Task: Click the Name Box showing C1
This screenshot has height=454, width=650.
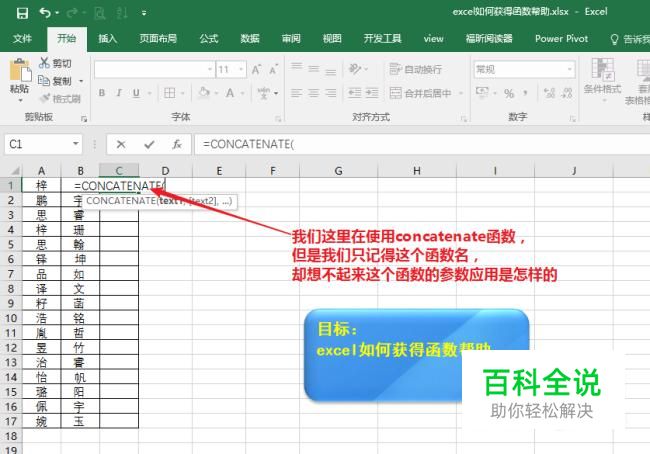Action: point(38,144)
